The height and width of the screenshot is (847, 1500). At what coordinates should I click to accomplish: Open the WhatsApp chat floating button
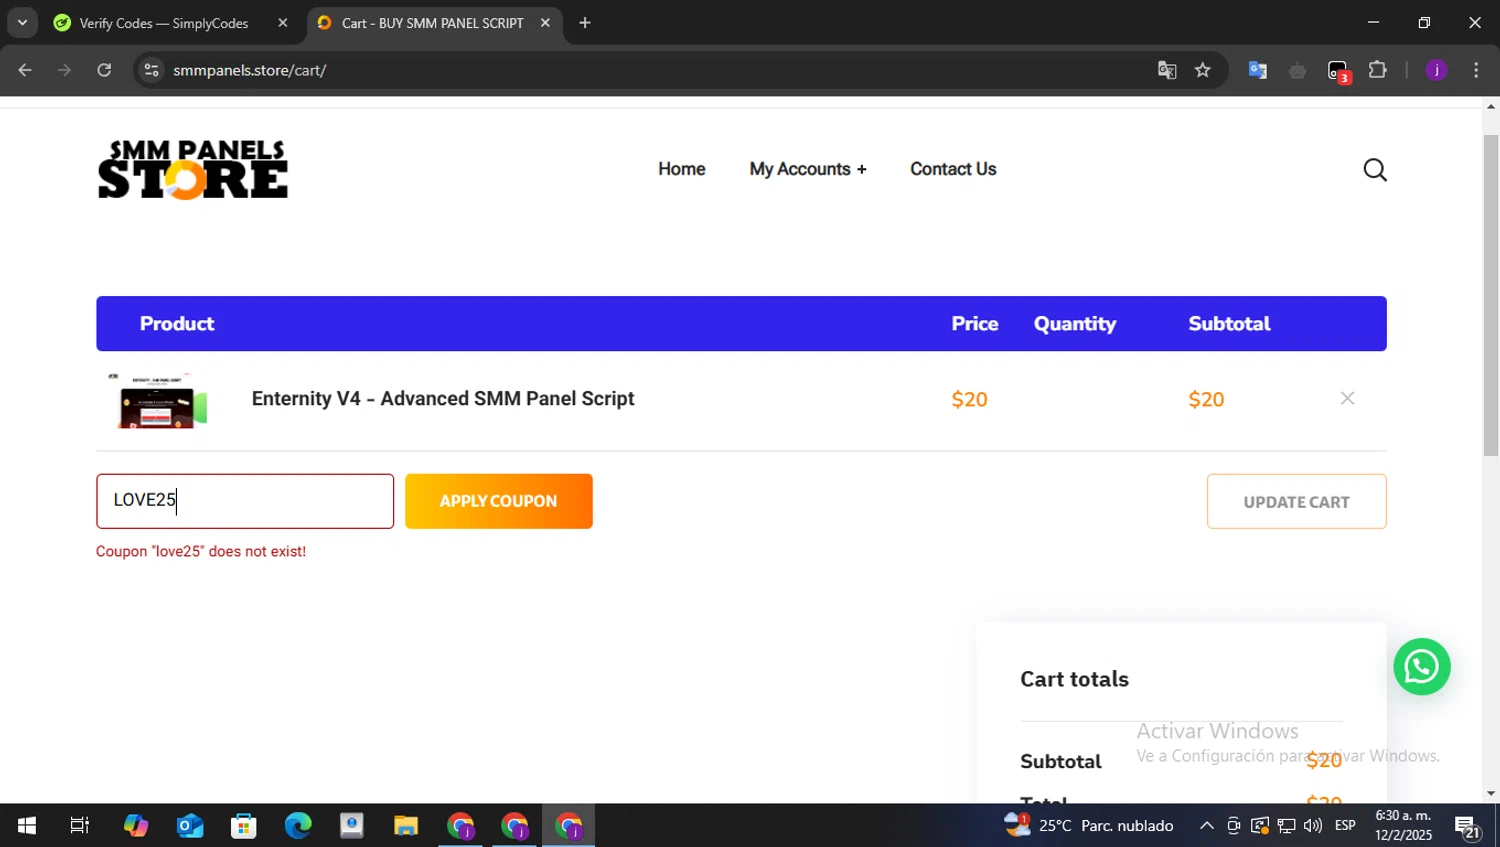click(x=1422, y=667)
